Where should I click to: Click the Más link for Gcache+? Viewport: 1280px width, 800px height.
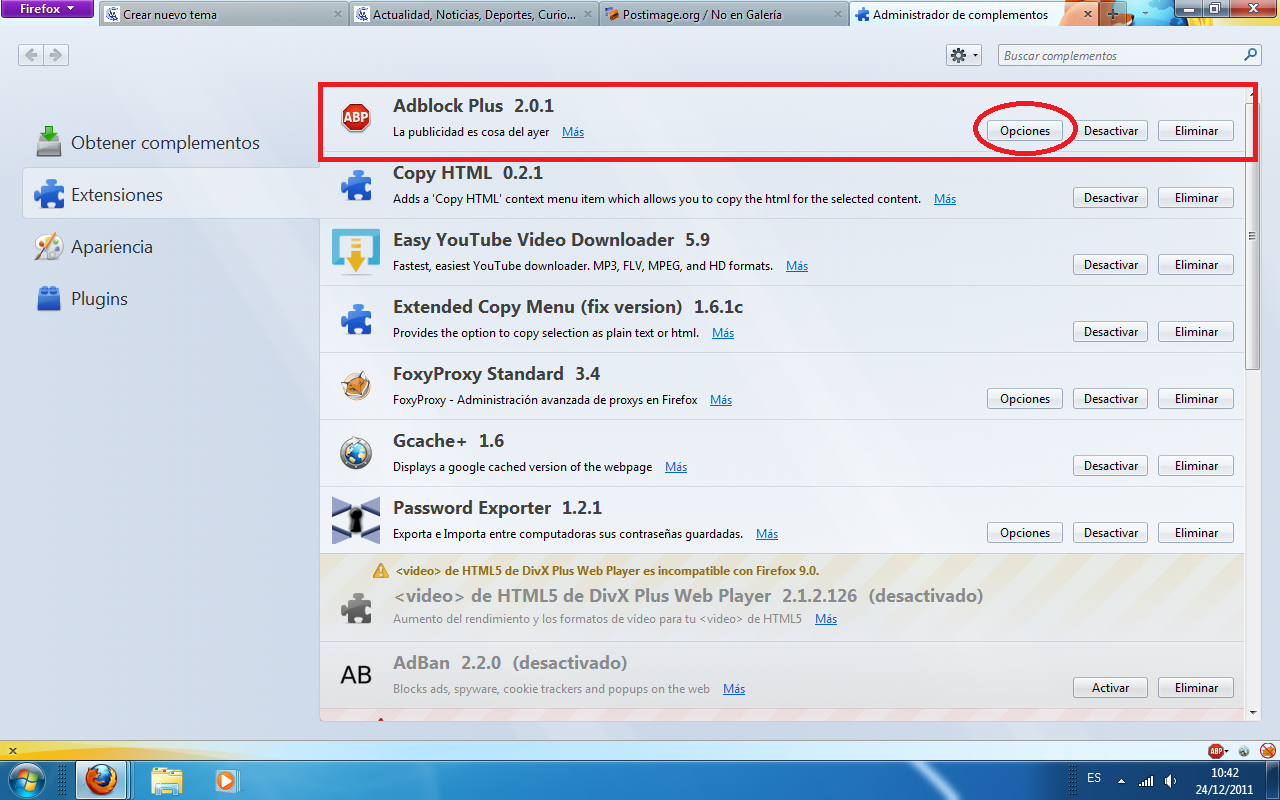[676, 467]
